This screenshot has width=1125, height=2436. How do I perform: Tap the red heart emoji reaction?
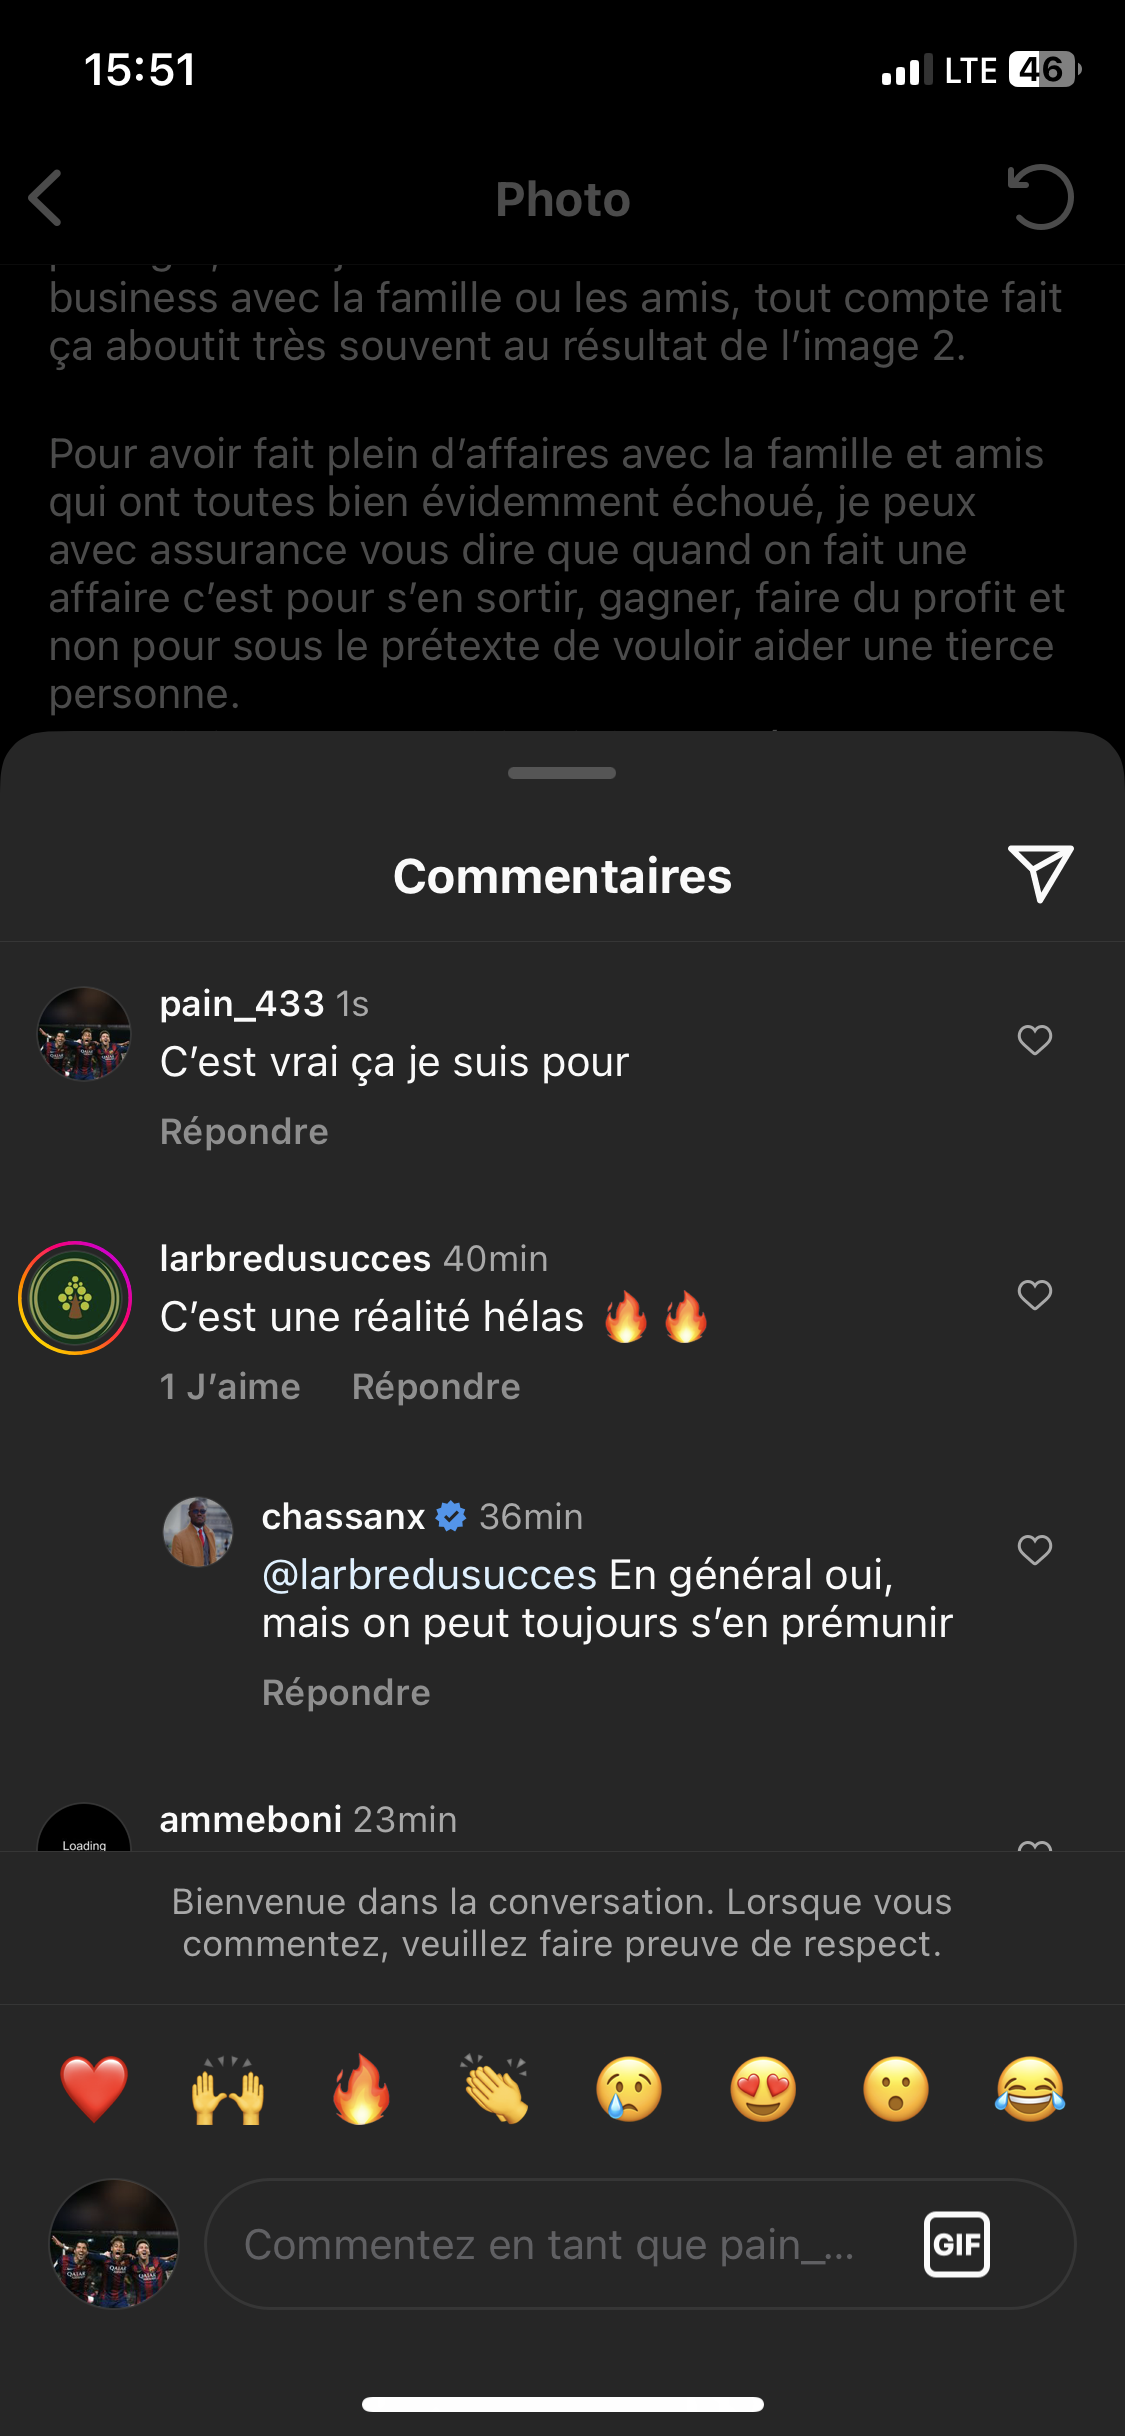click(x=94, y=2089)
